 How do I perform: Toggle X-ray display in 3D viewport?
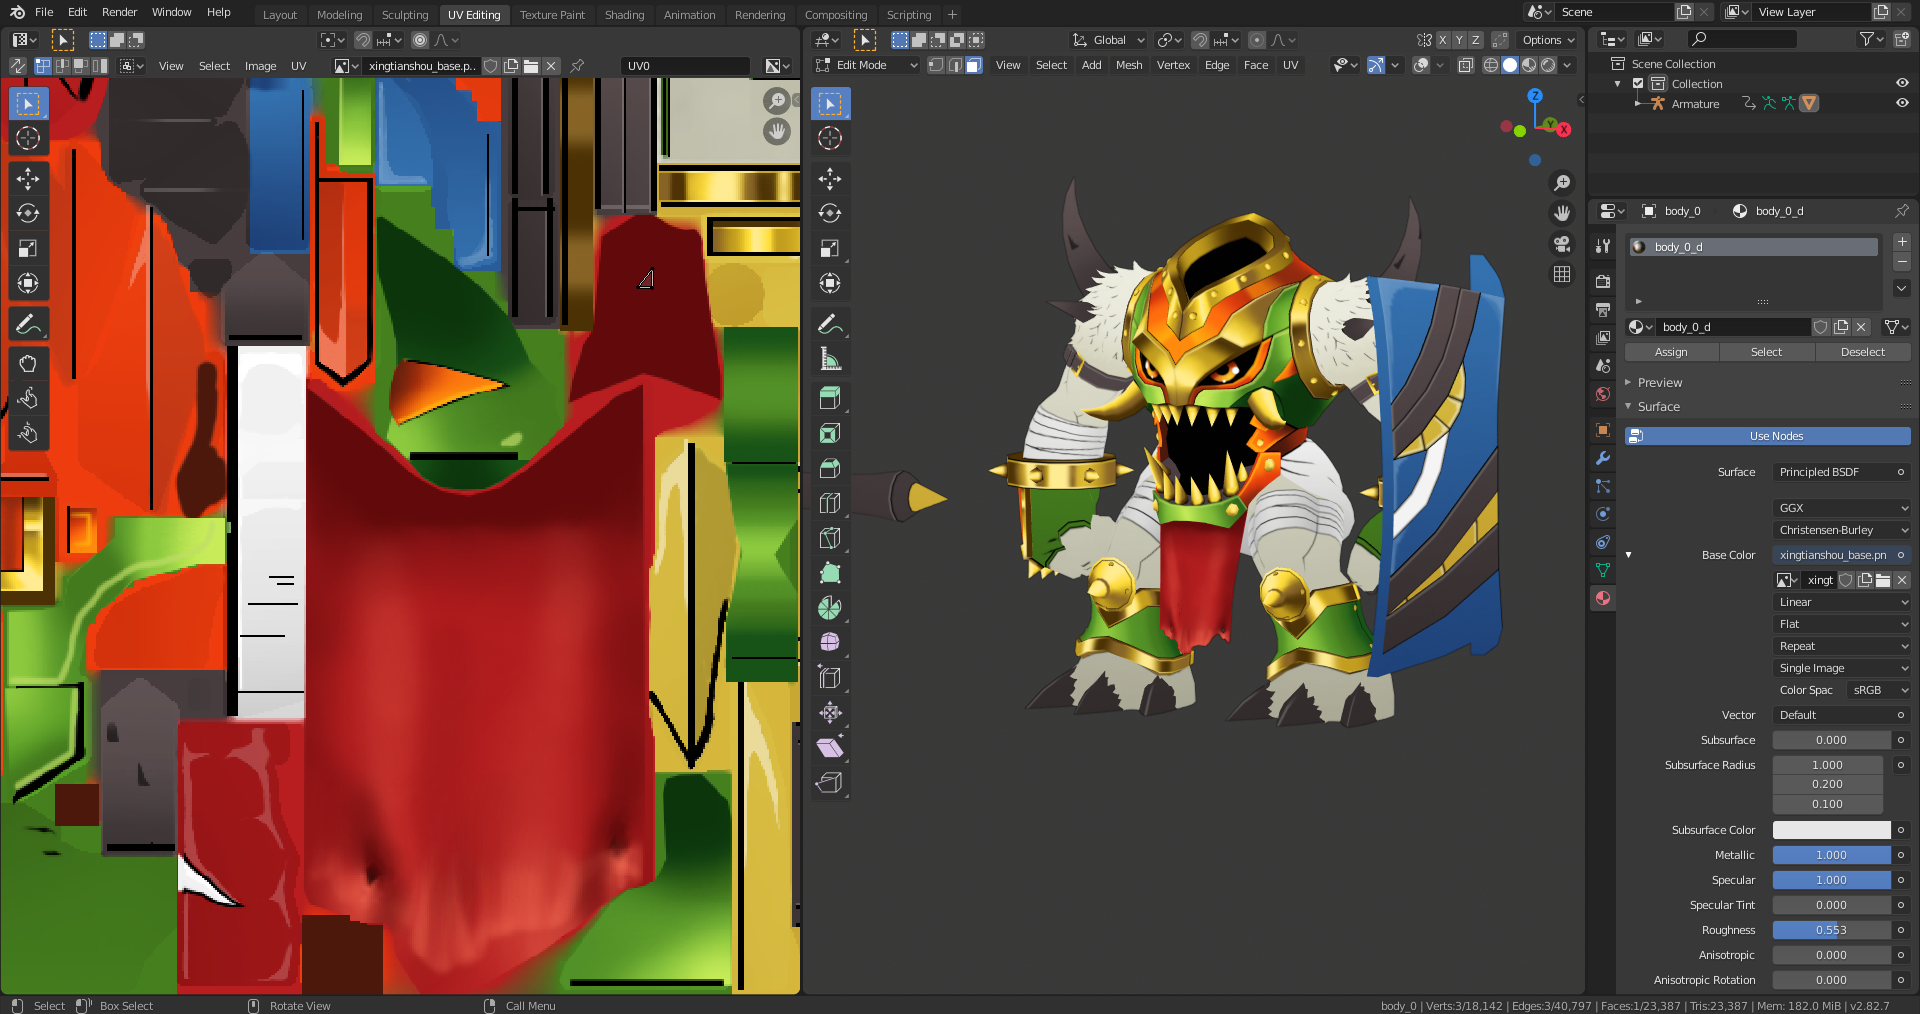1466,65
